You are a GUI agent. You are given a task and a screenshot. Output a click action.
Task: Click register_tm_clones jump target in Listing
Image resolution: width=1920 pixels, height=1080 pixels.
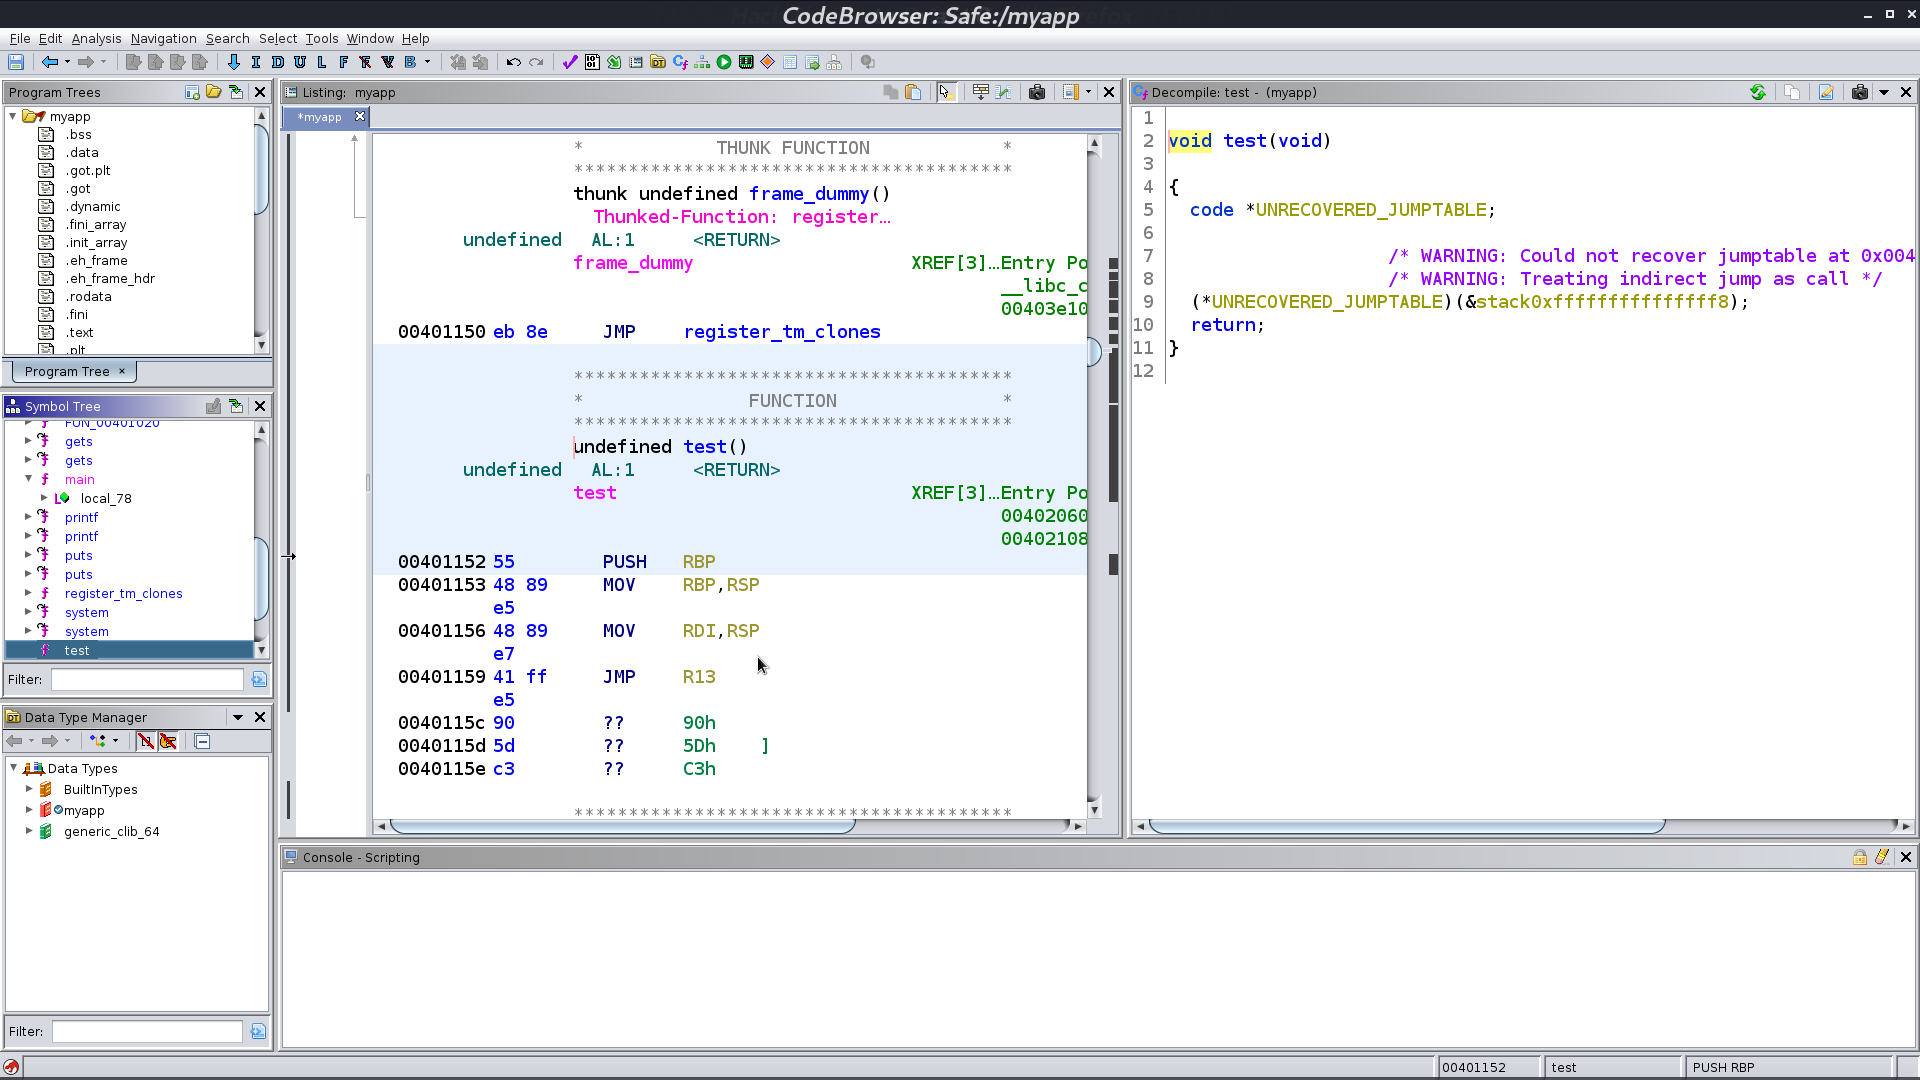(782, 332)
